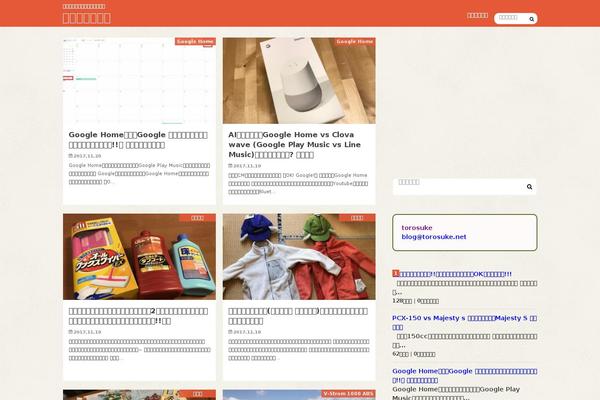Open the floor wax products thumbnail
600x400 pixels.
click(139, 256)
